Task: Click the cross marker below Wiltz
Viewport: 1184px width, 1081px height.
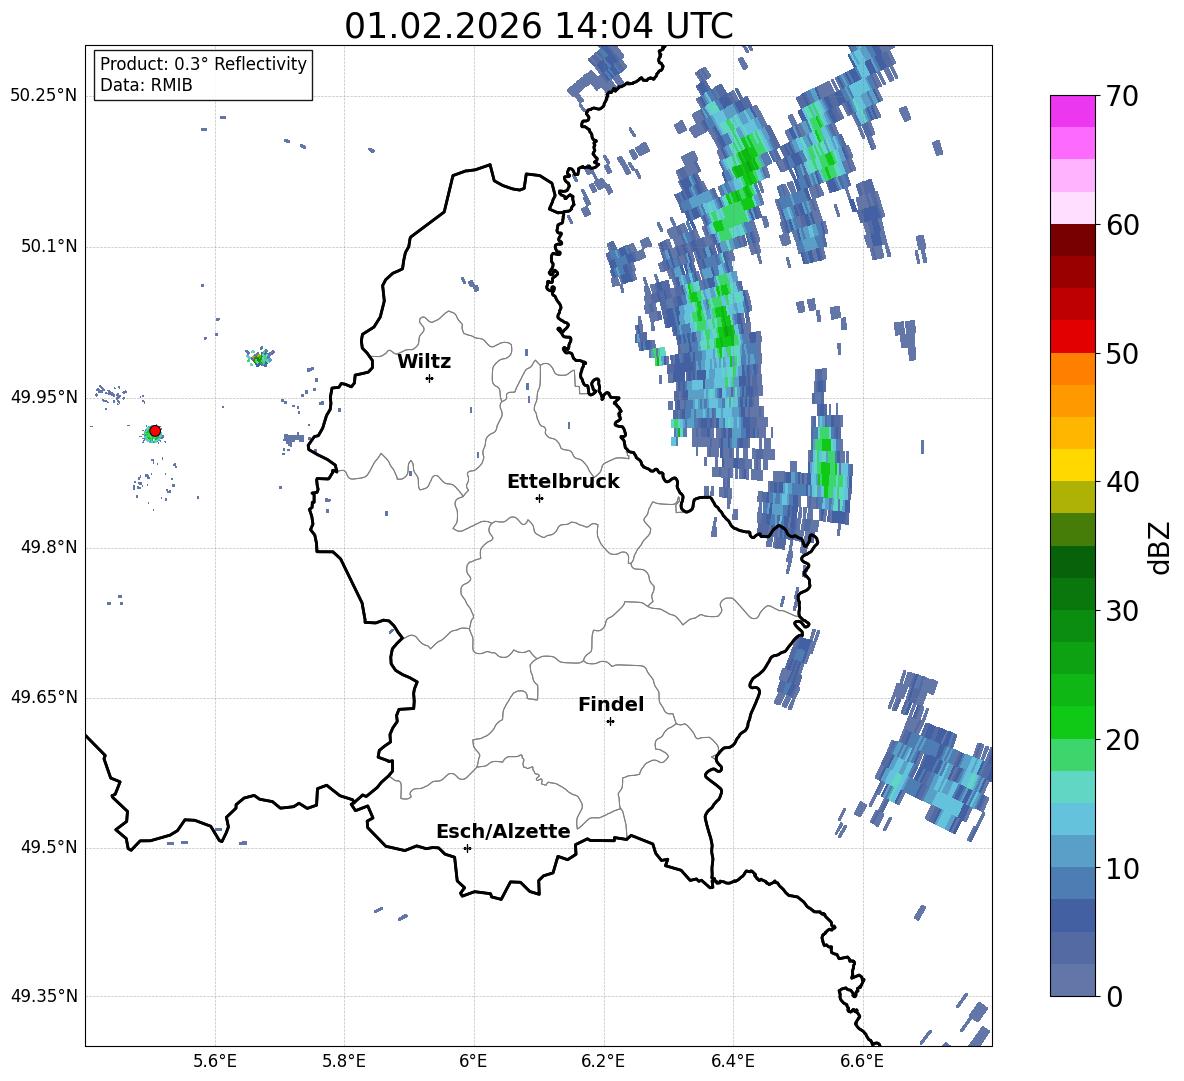Action: [430, 378]
